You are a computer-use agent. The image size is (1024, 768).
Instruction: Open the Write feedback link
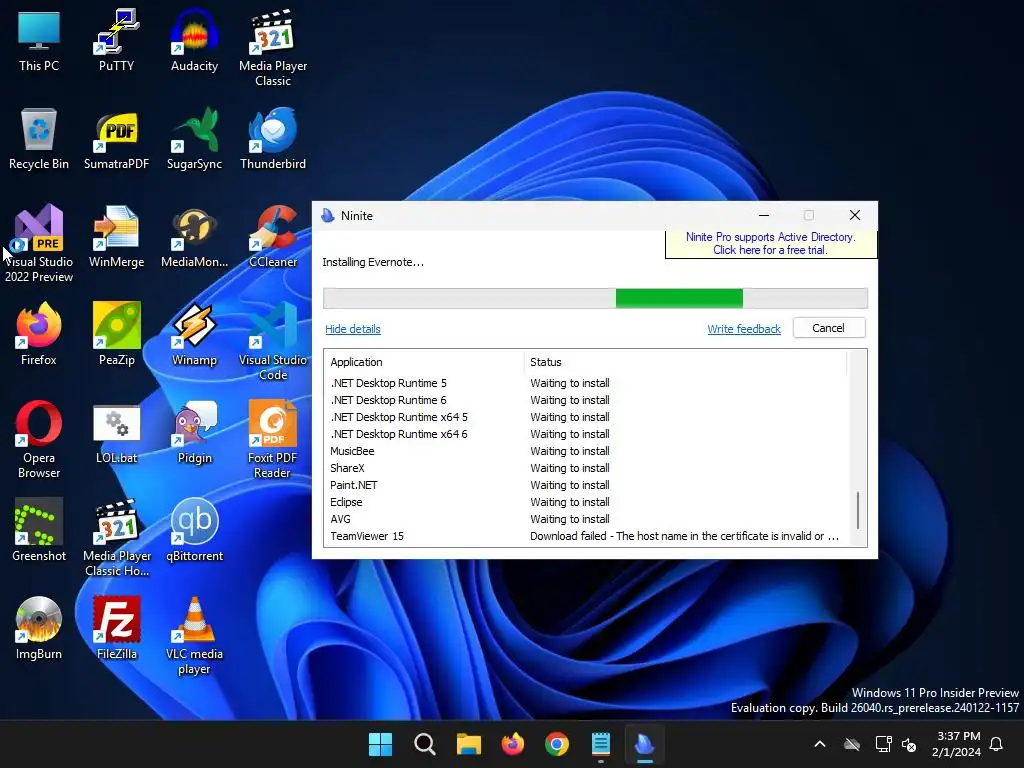[744, 329]
